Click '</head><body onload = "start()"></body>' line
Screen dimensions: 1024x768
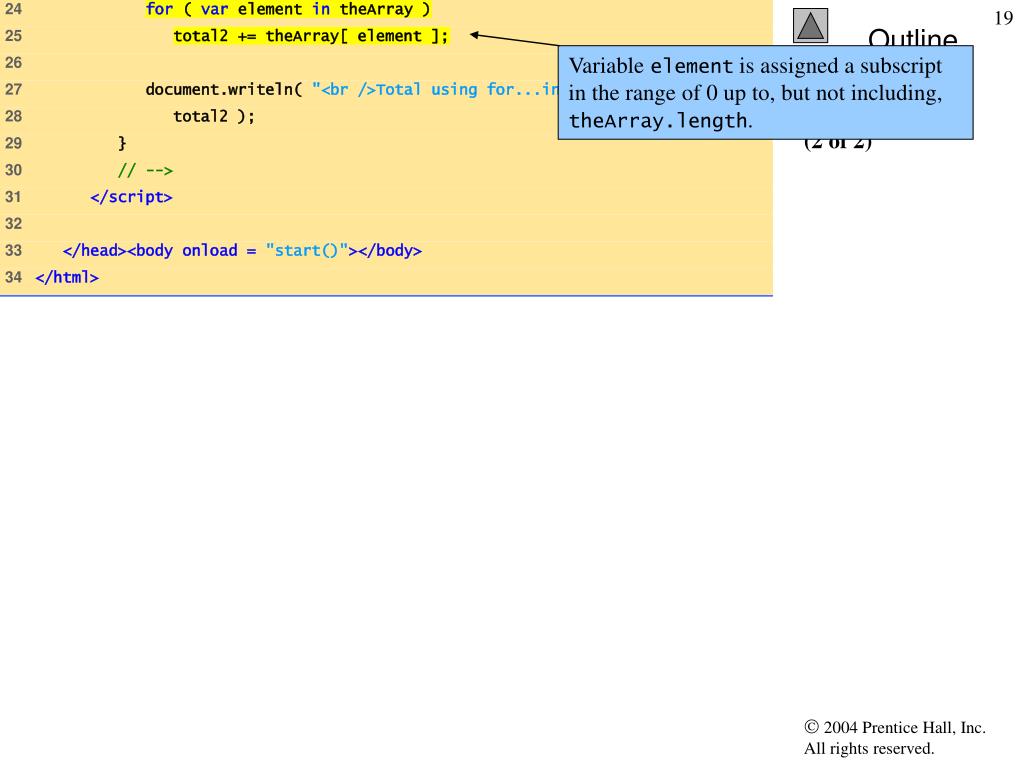[242, 251]
